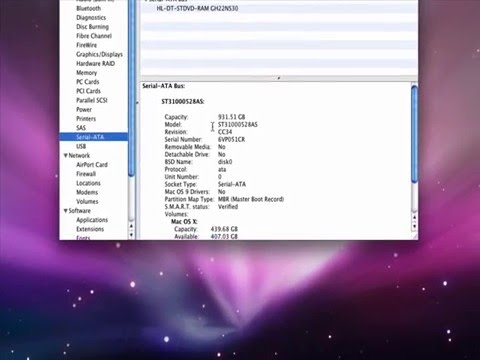Collapse the Software section triangle
Viewport: 480px width, 360px height.
[66, 211]
